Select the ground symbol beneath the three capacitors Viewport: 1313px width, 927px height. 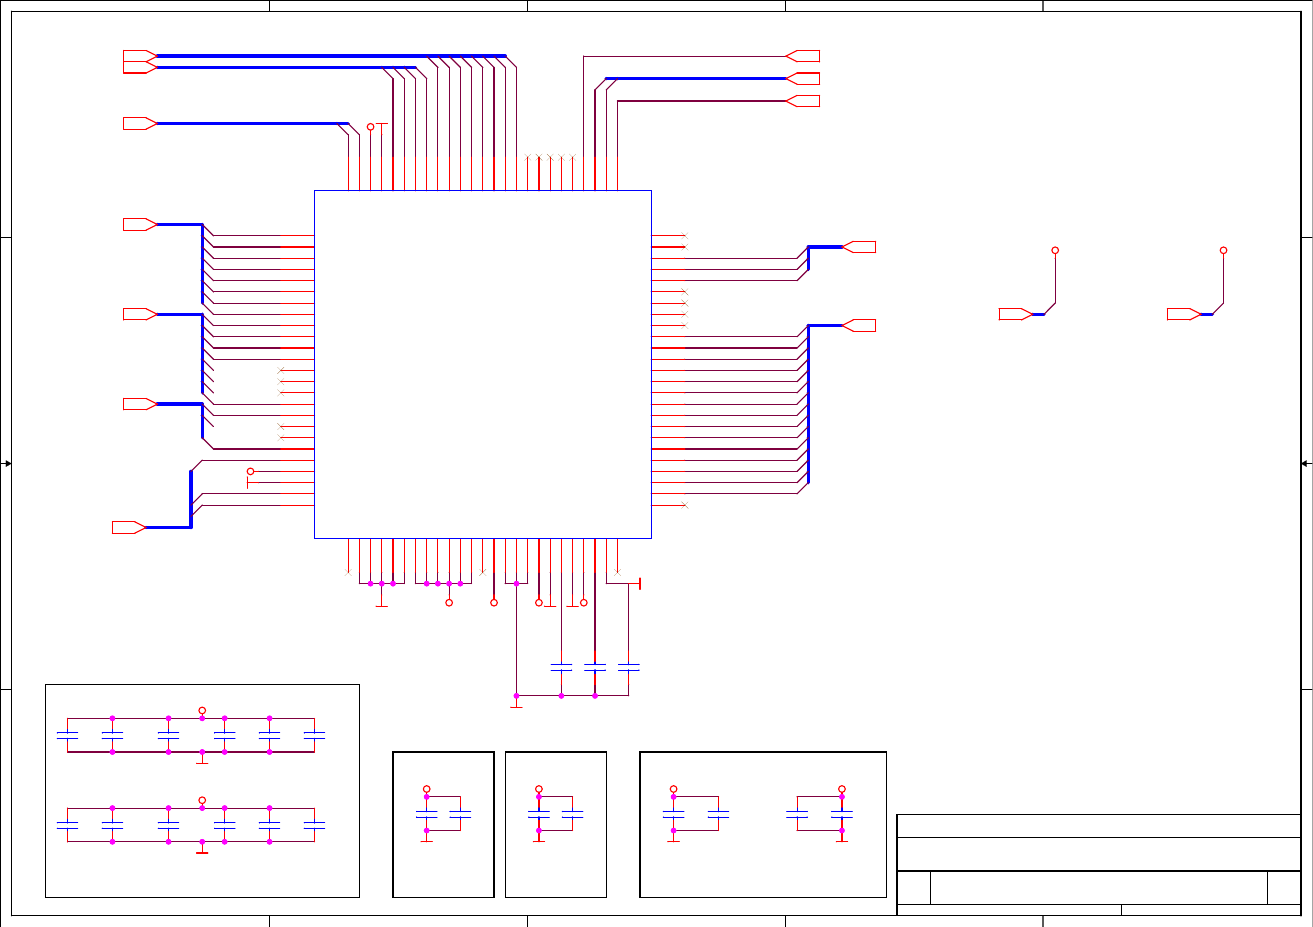(x=516, y=702)
